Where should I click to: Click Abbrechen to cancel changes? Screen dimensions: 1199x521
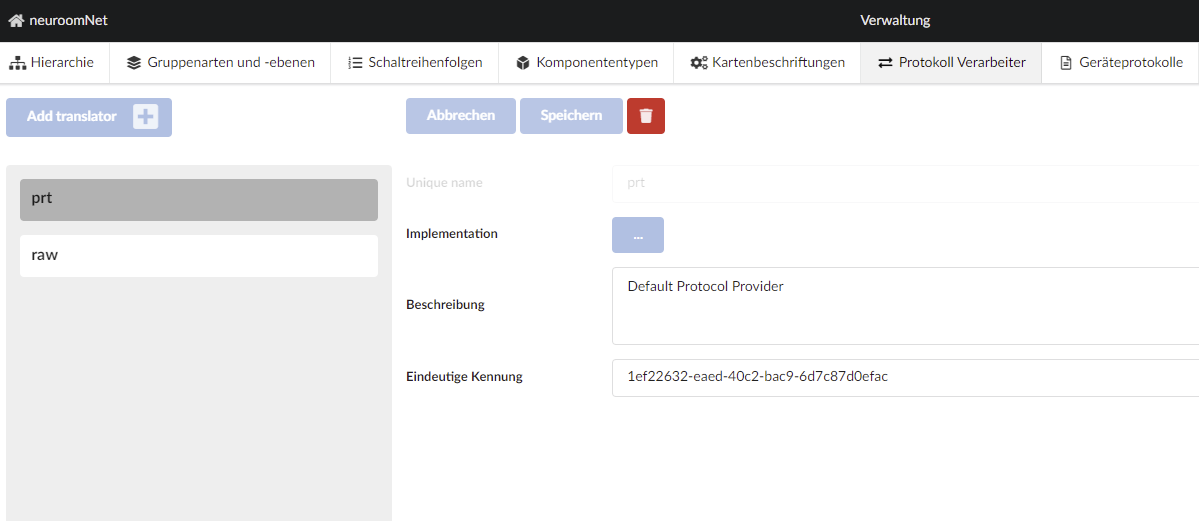(x=461, y=116)
